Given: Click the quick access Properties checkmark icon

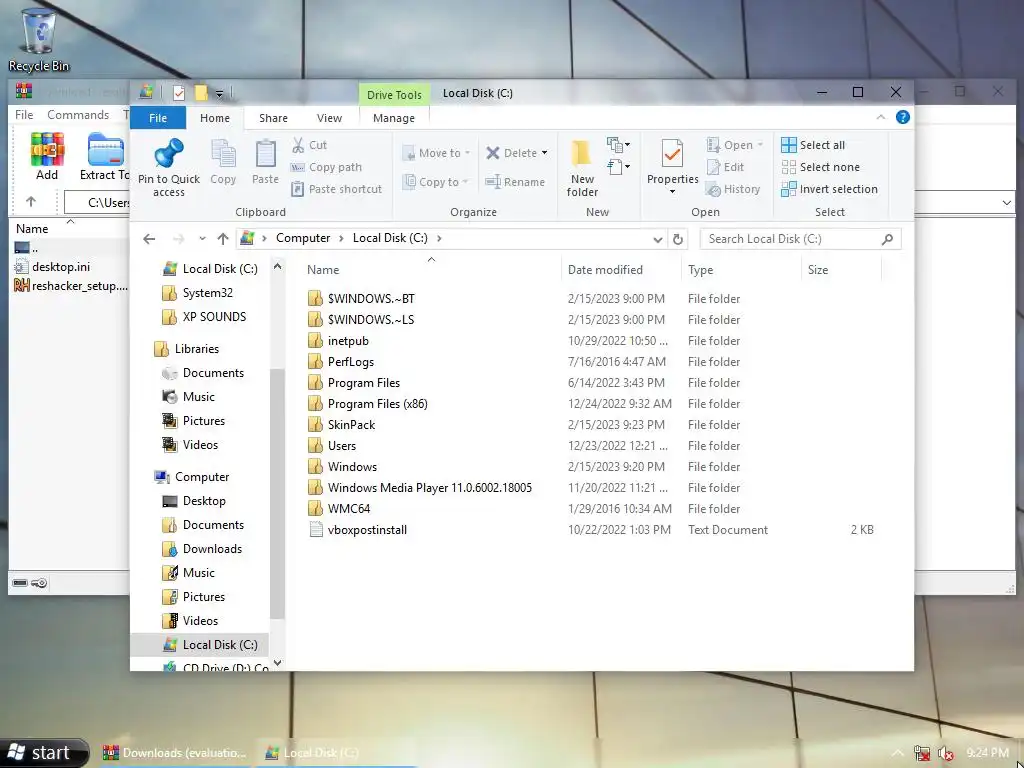Looking at the screenshot, I should (178, 93).
